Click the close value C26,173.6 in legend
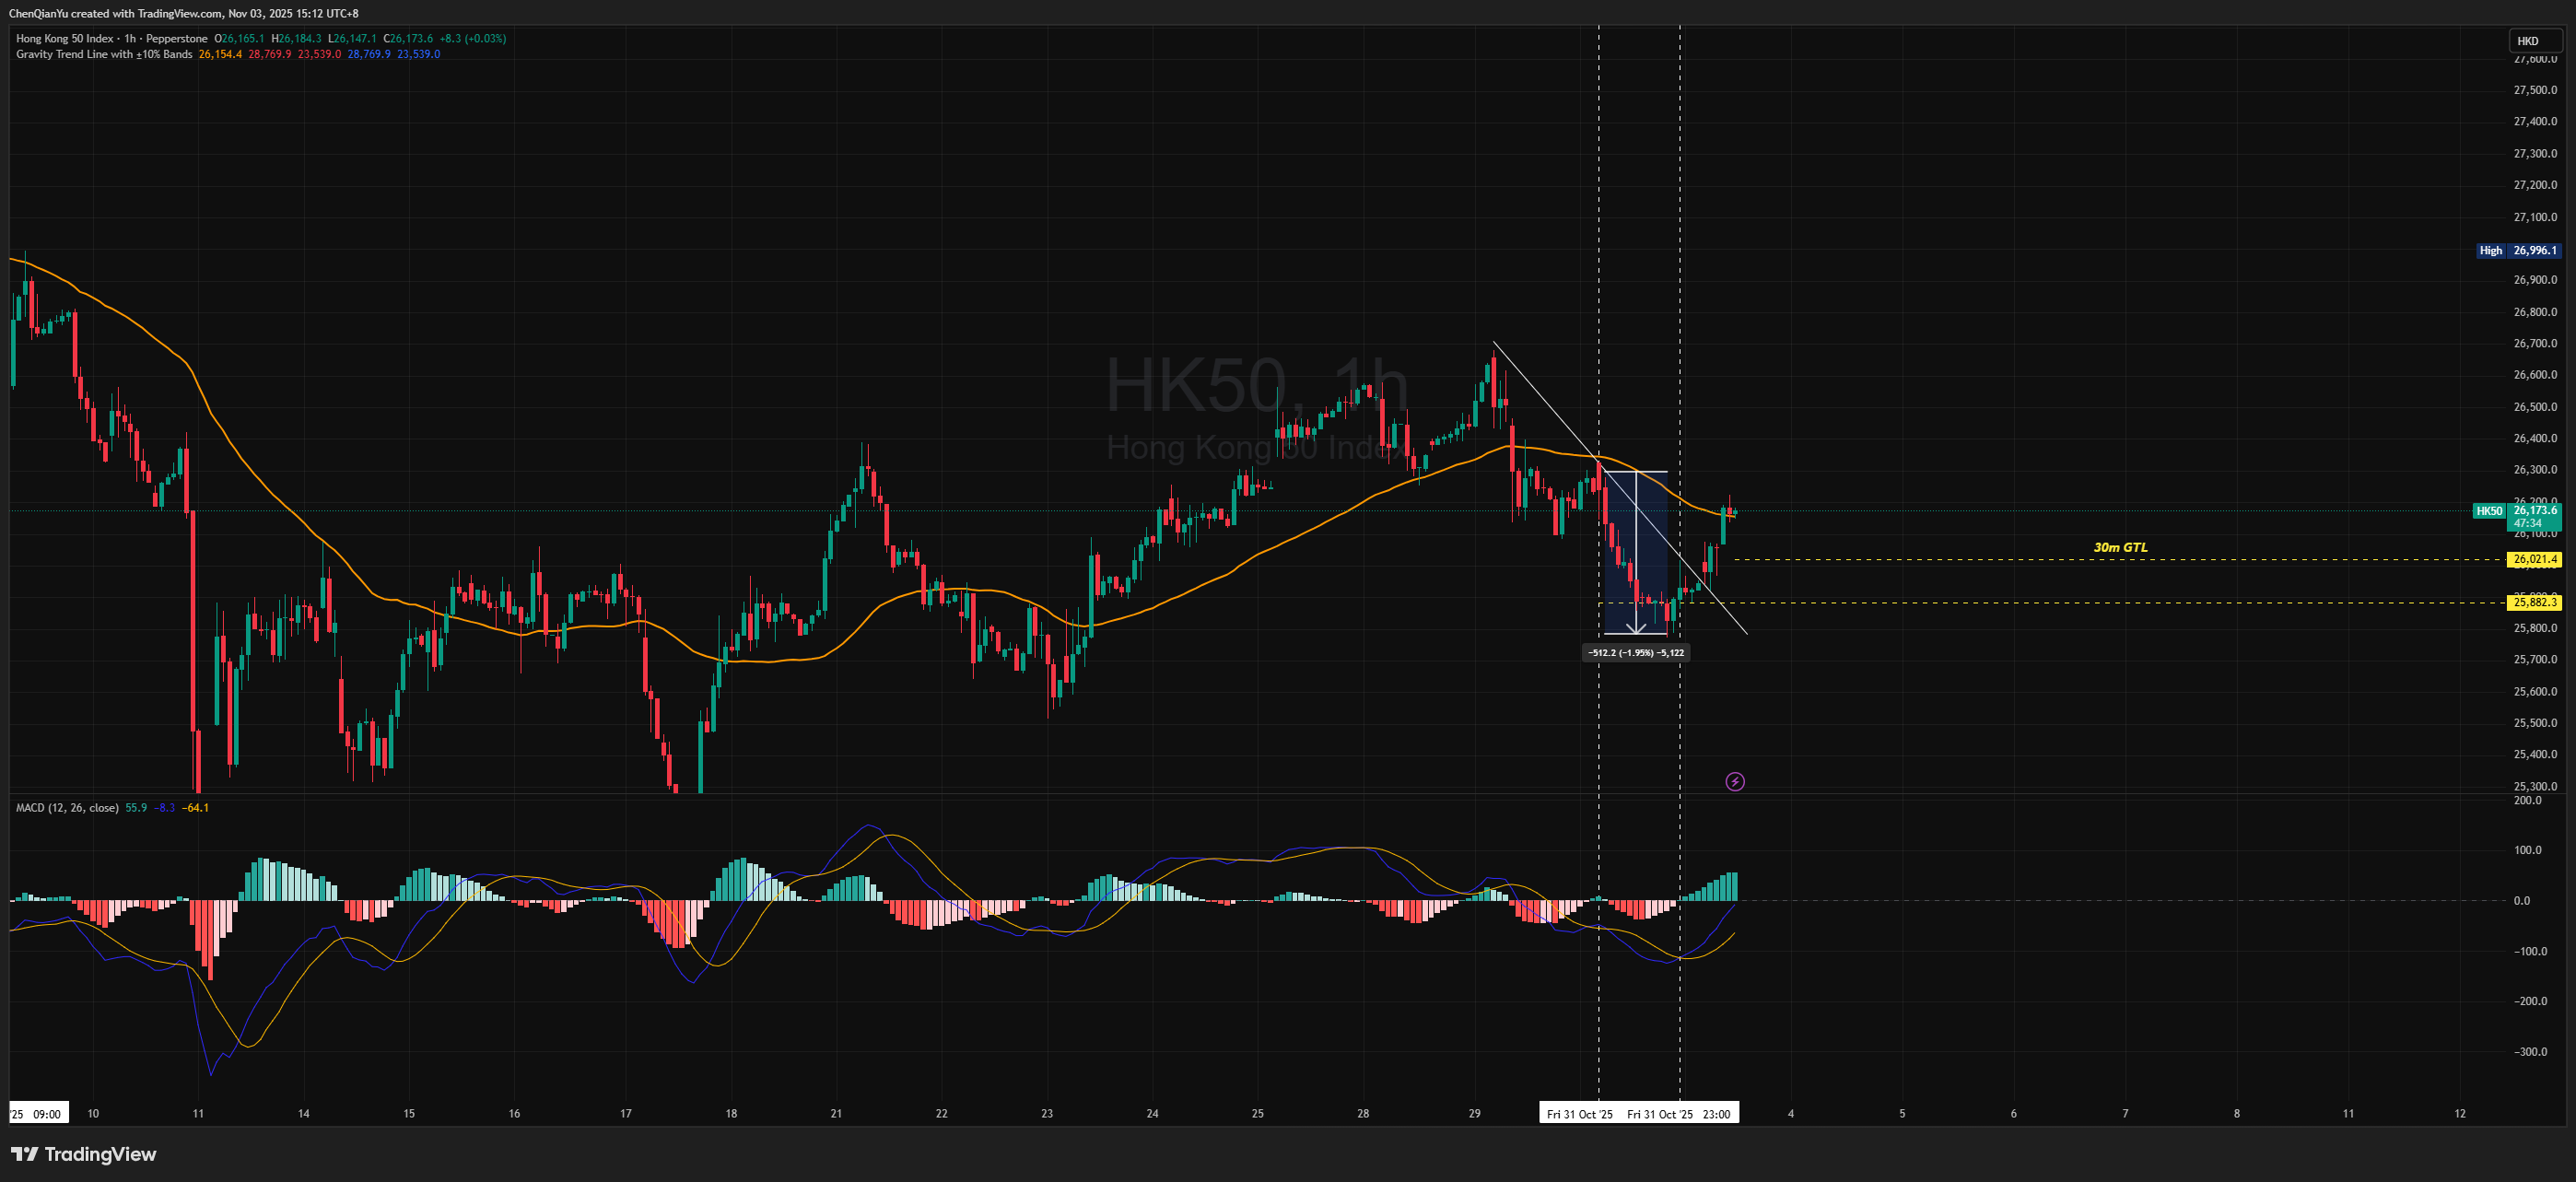 click(x=408, y=38)
